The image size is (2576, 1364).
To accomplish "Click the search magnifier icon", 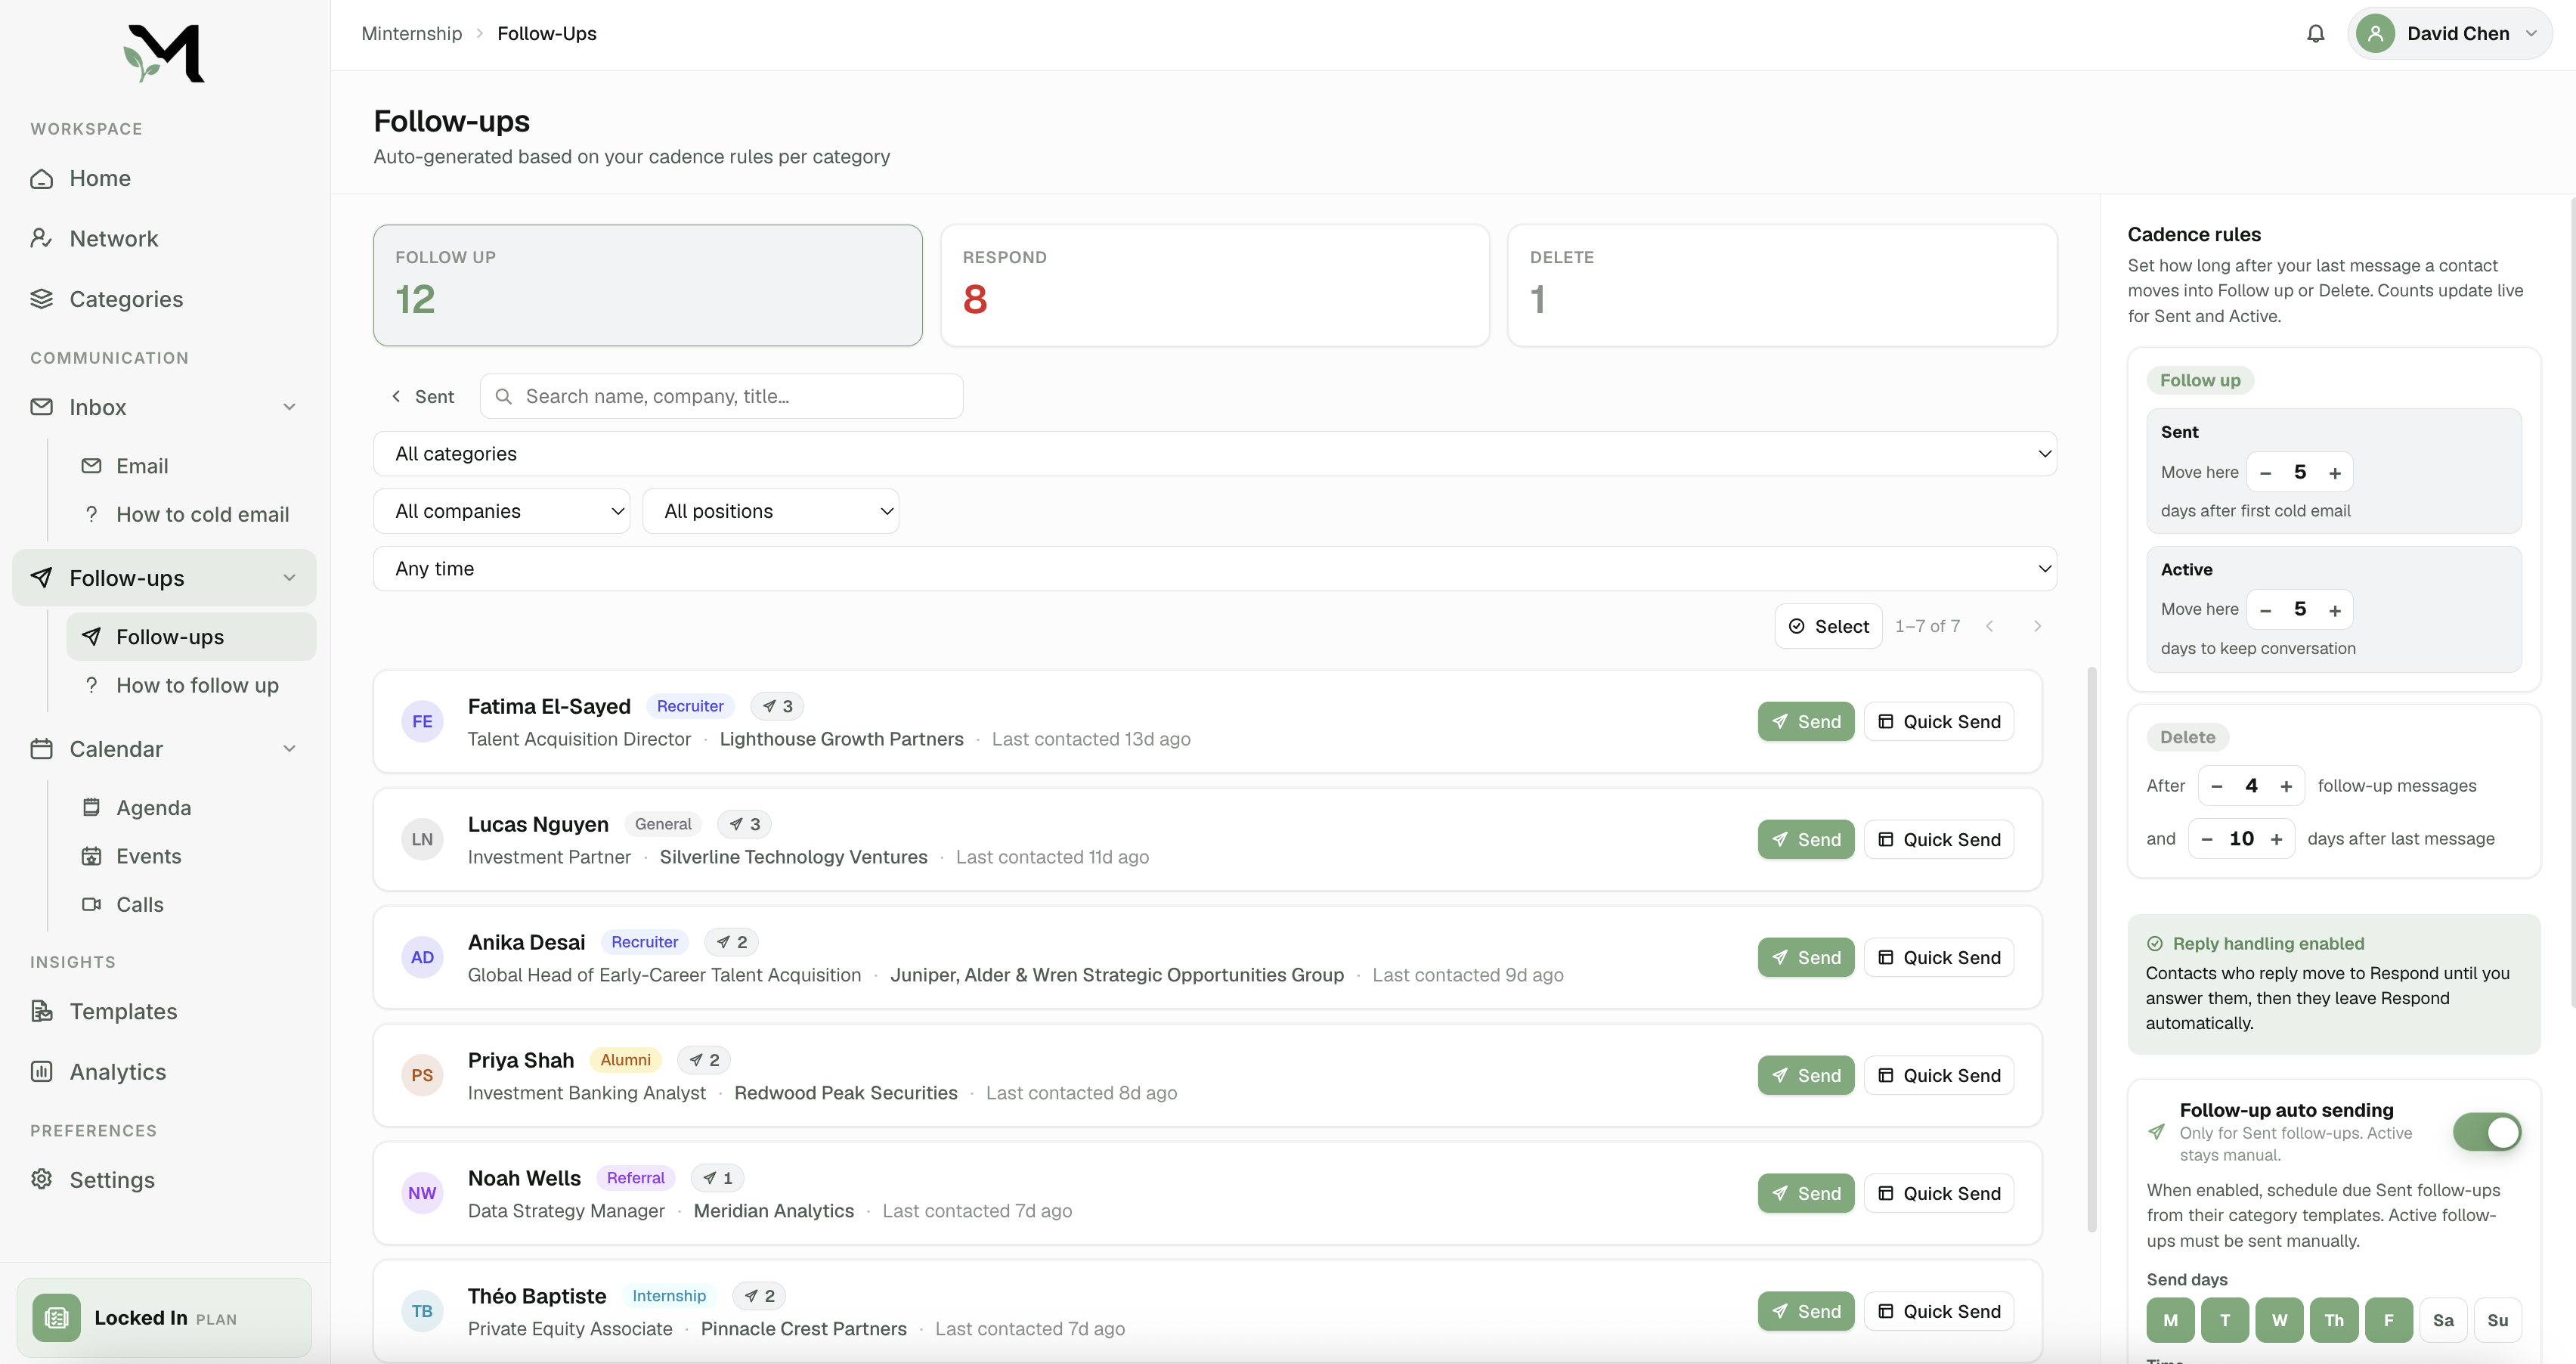I will 504,396.
